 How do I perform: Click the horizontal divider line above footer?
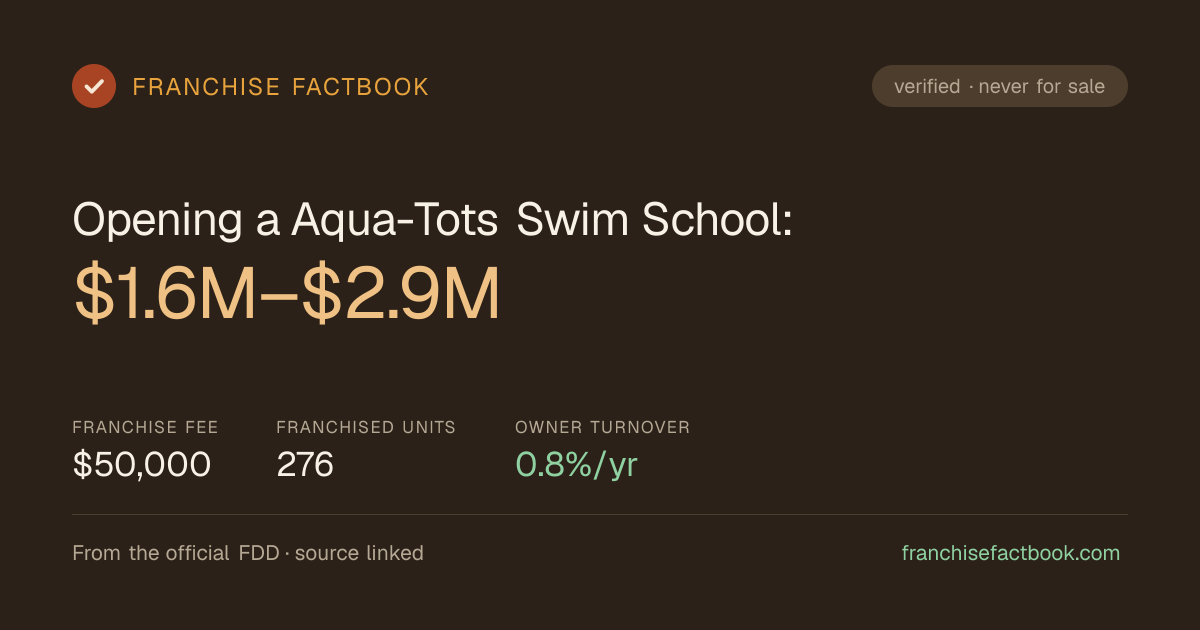pos(600,514)
